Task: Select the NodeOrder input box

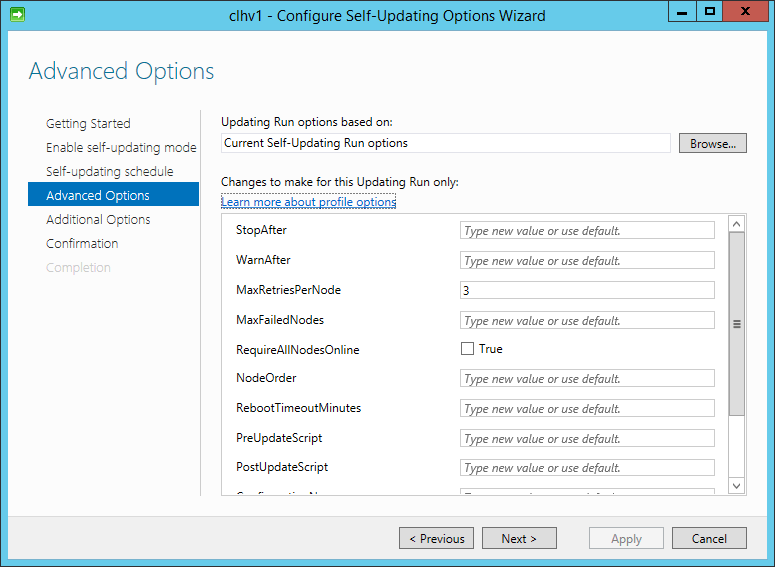Action: (587, 378)
